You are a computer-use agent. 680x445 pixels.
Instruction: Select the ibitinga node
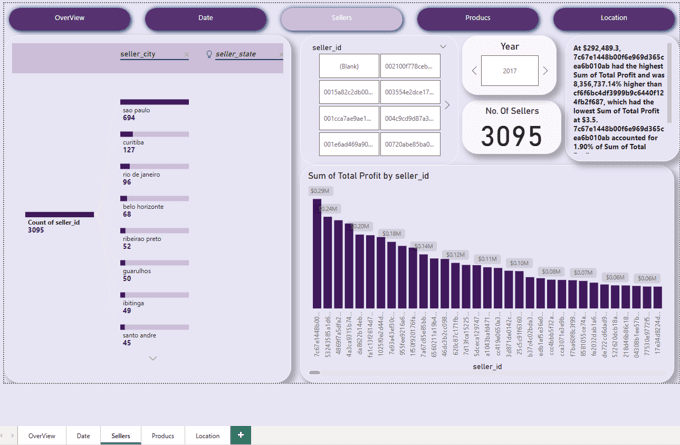[x=154, y=303]
